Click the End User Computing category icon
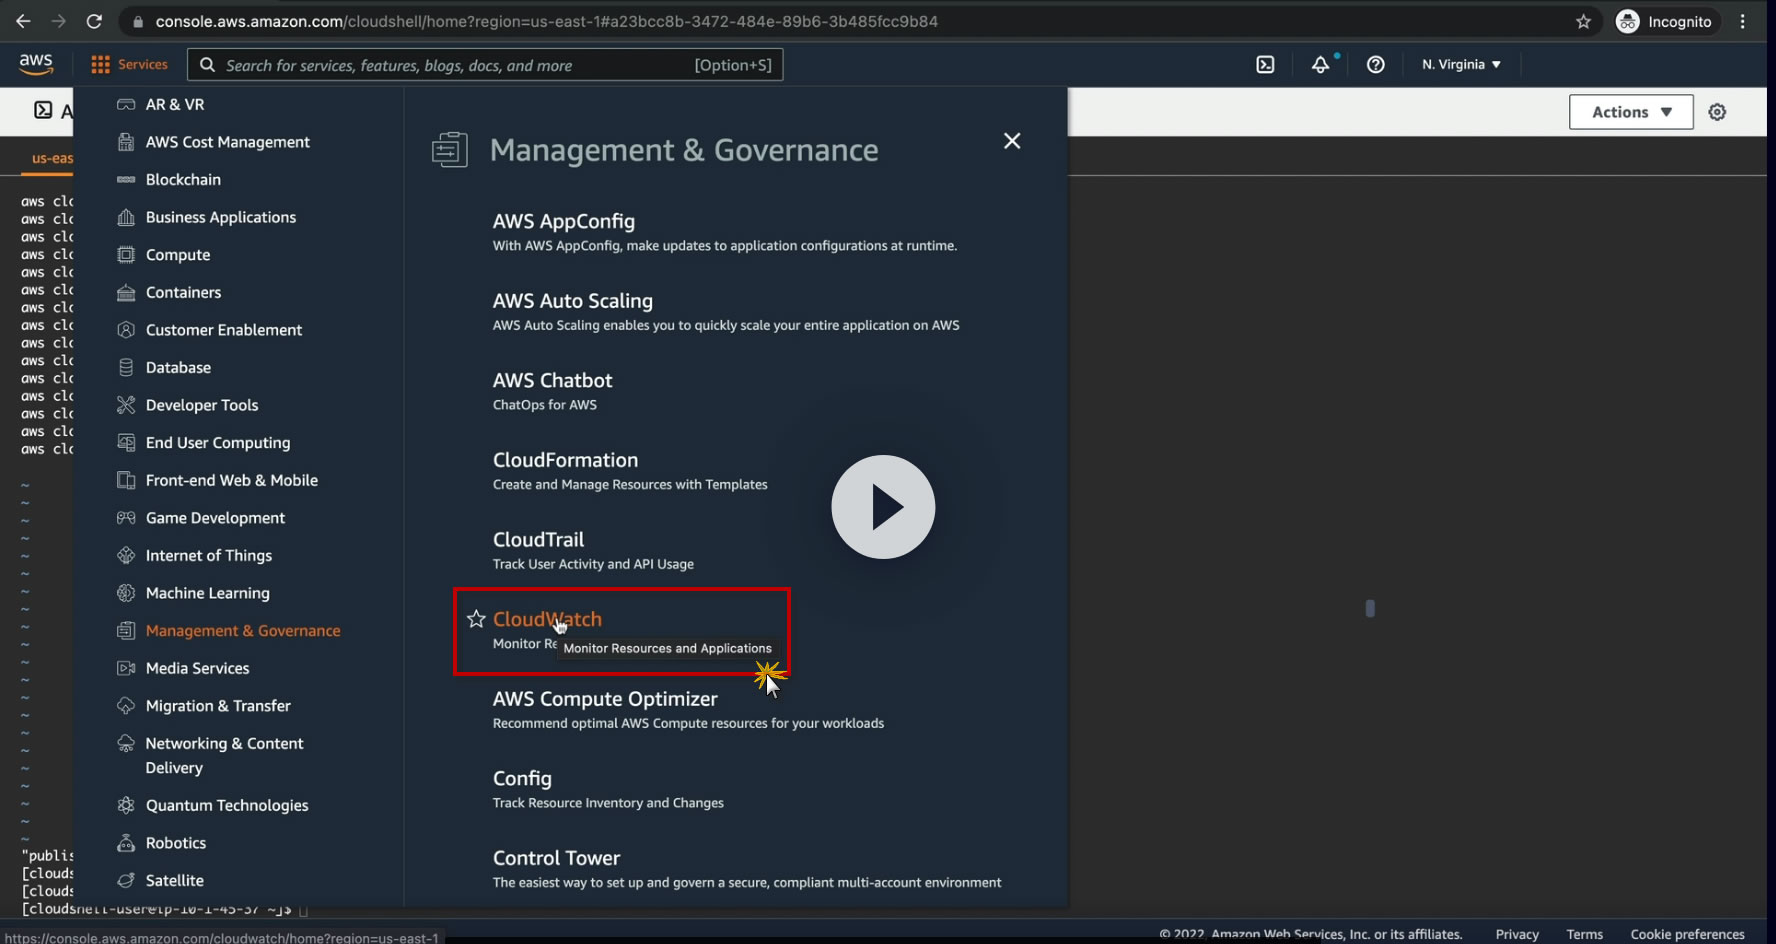1776x944 pixels. click(126, 443)
